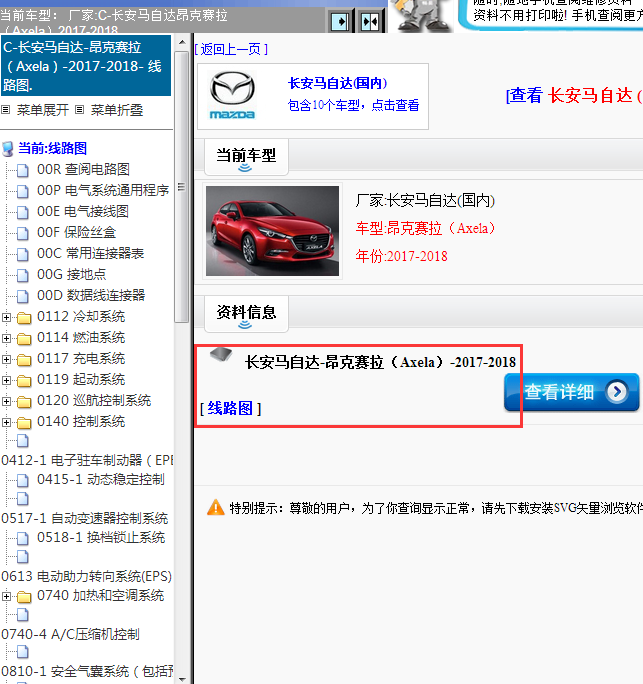Viewport: 643px width, 684px height.
Task: Click folder icon of 0740 加热和空调系统
Action: click(x=24, y=596)
